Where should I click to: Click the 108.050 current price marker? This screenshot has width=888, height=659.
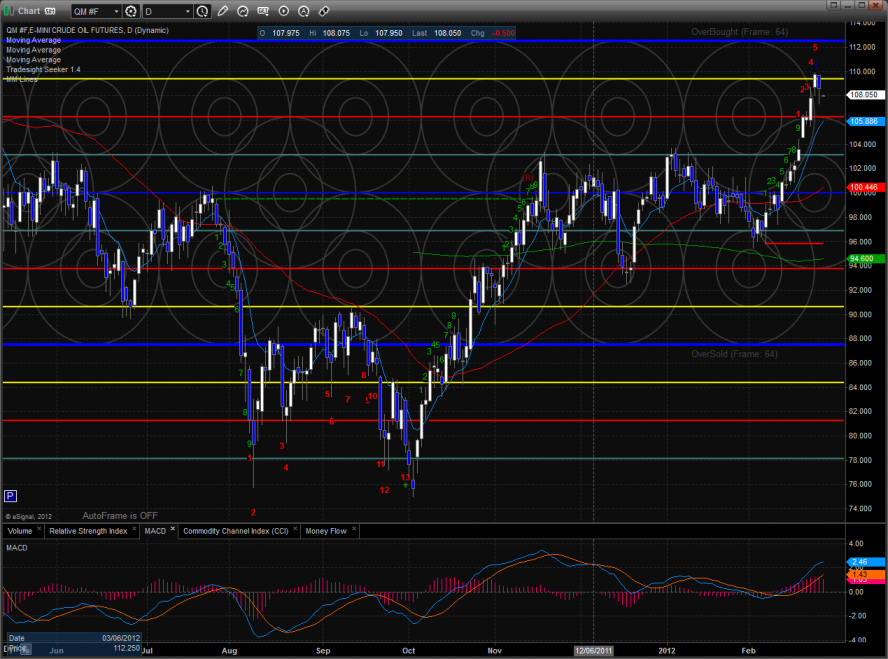pos(862,95)
